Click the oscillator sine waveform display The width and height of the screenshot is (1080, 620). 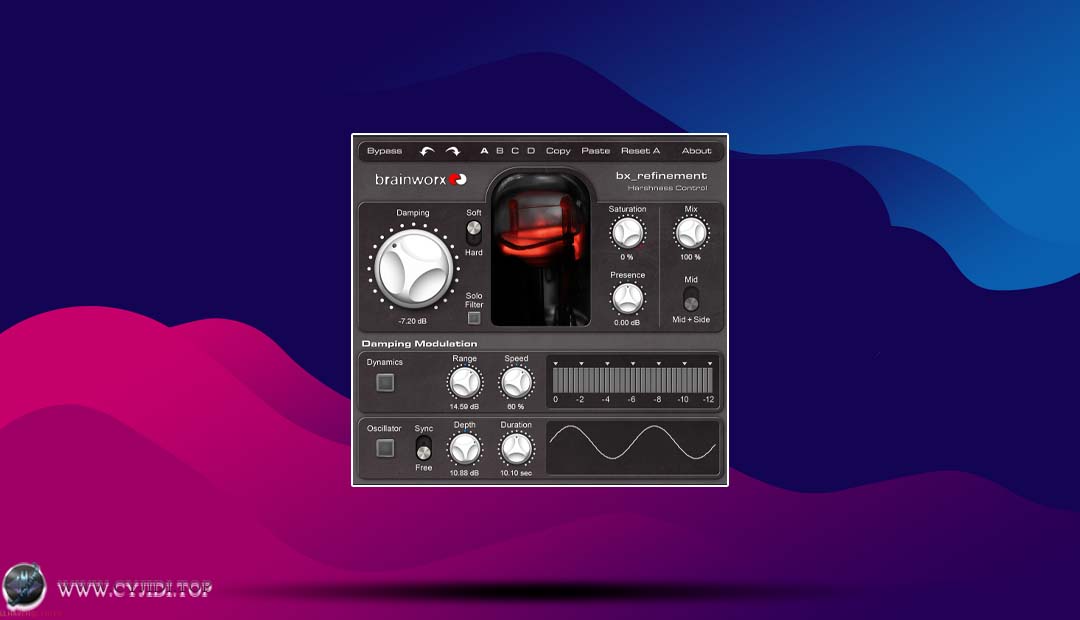(633, 448)
